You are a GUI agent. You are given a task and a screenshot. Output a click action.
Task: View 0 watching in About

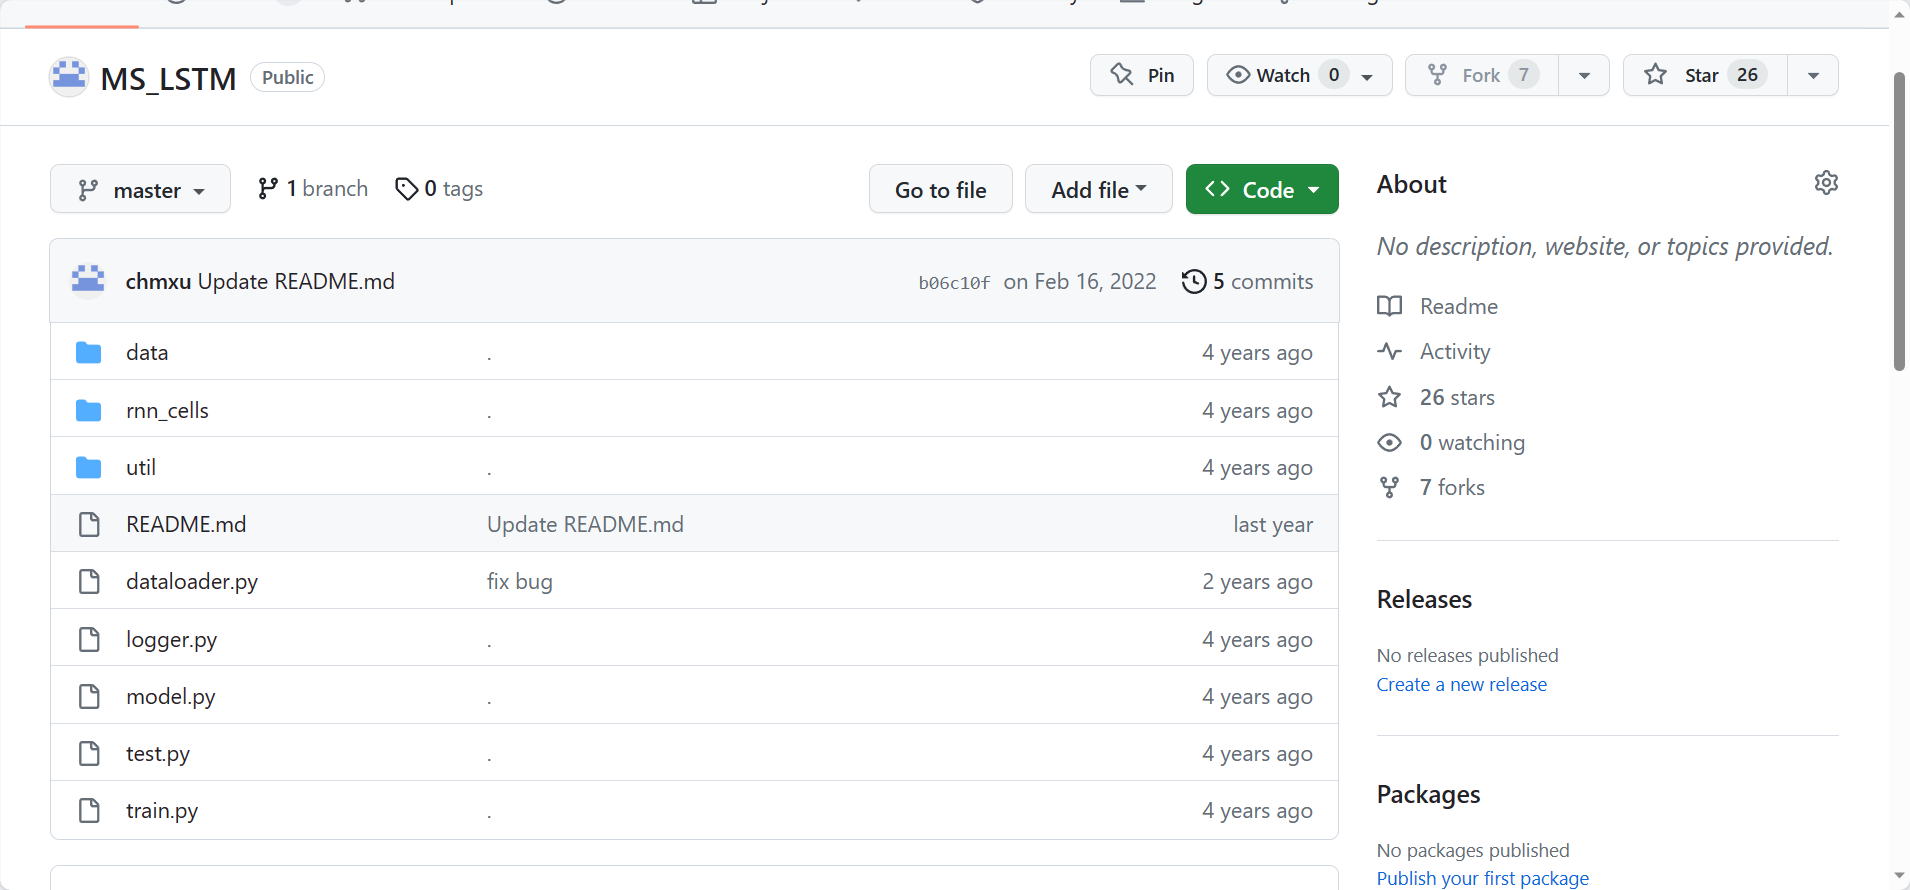tap(1471, 443)
